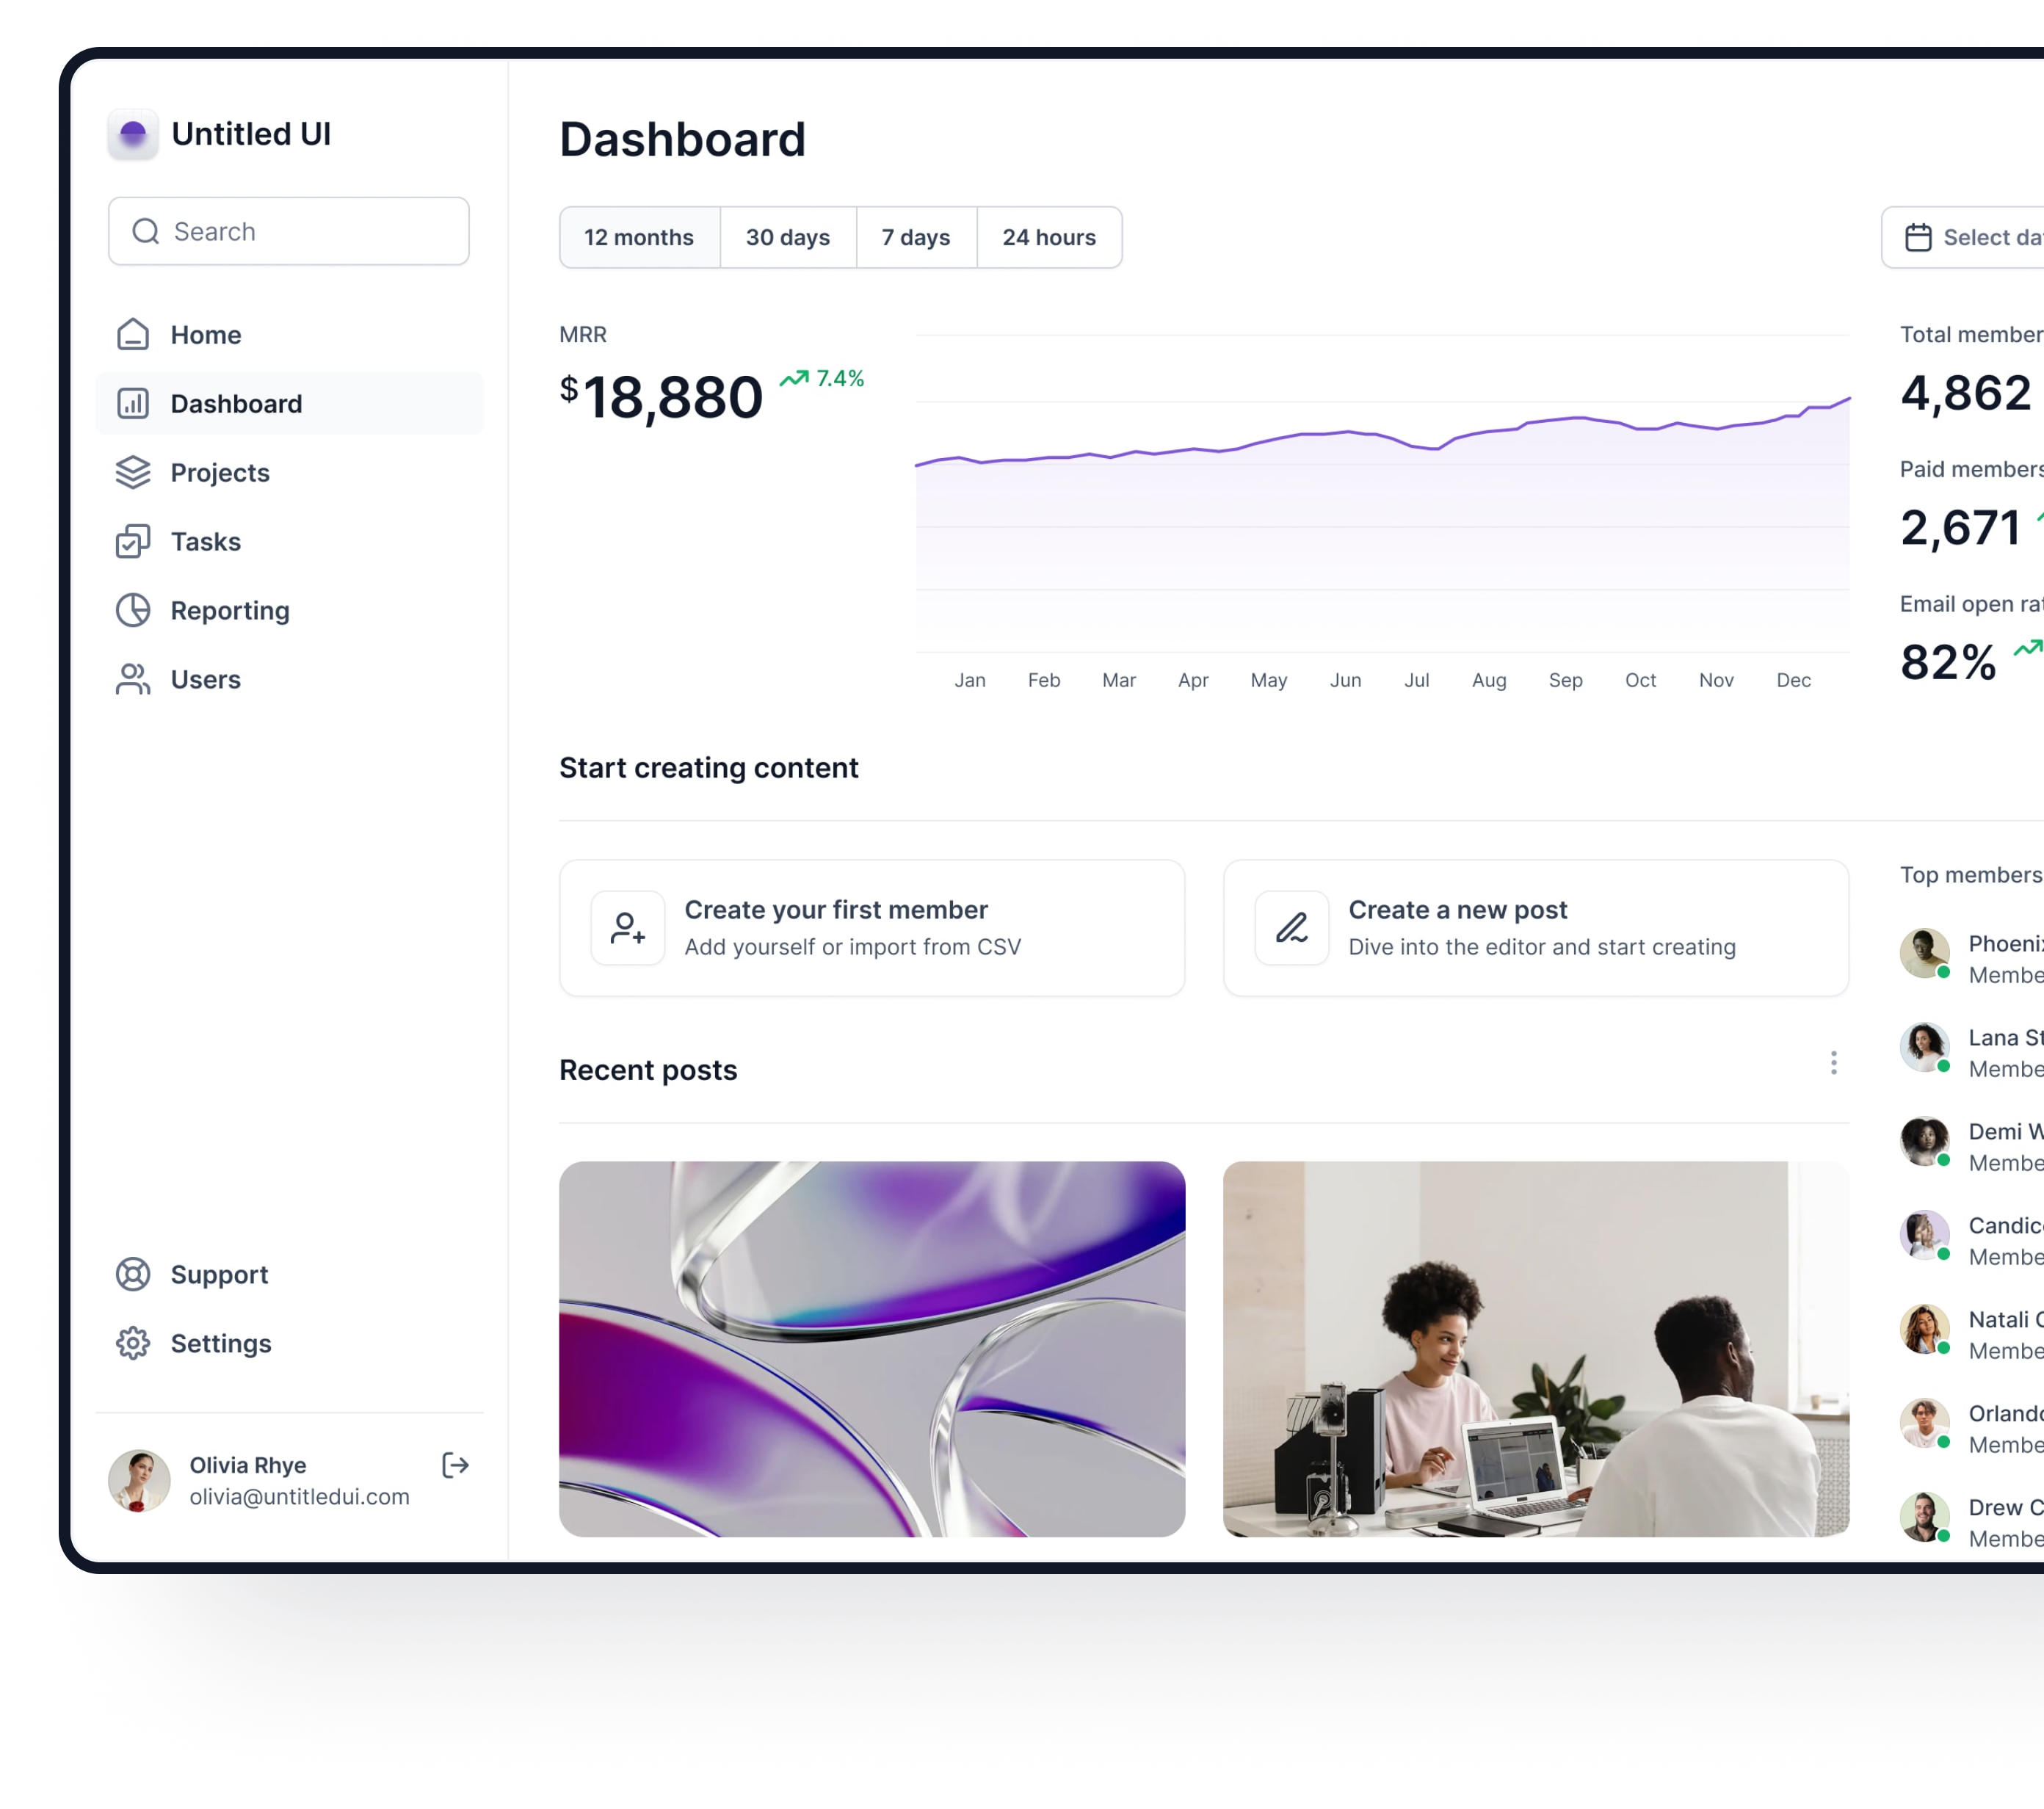Click the Support lifebuoy icon

[x=133, y=1273]
